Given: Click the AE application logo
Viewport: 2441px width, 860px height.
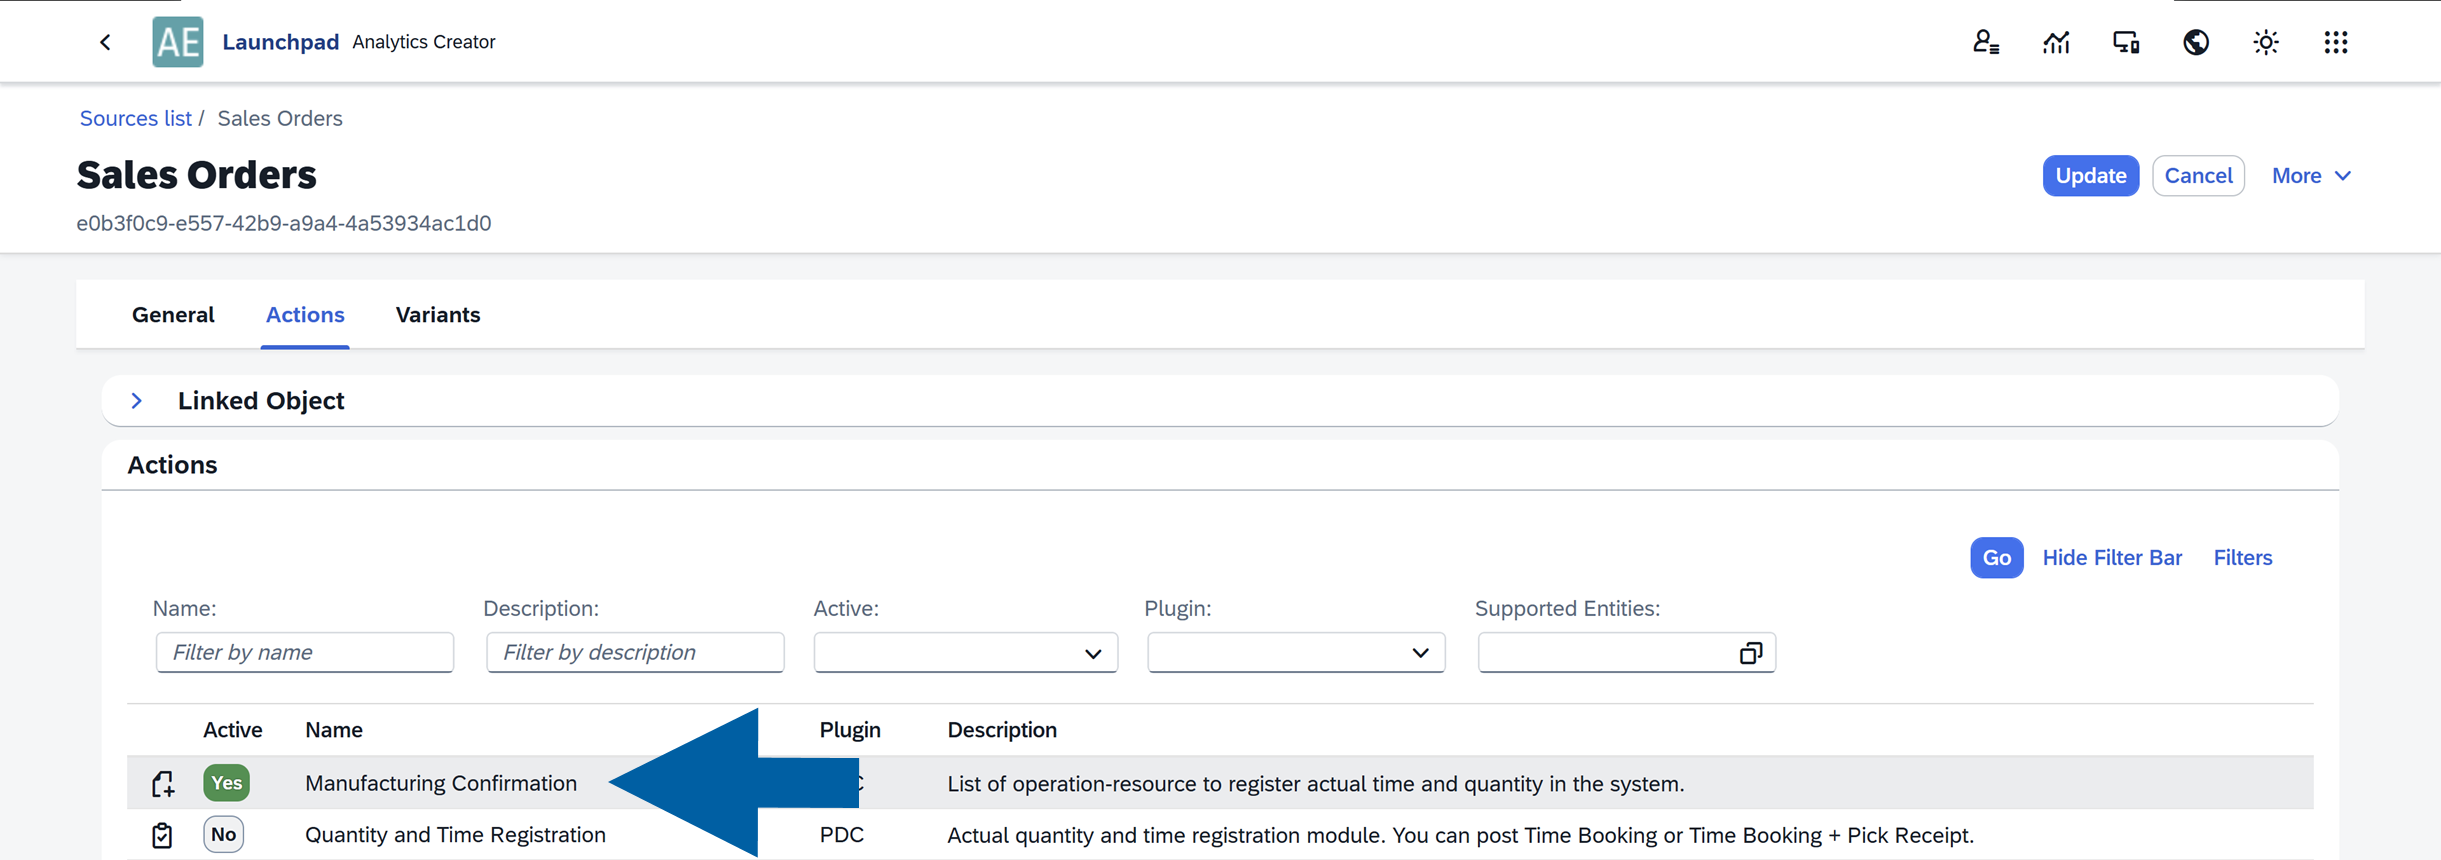Looking at the screenshot, I should [x=178, y=42].
